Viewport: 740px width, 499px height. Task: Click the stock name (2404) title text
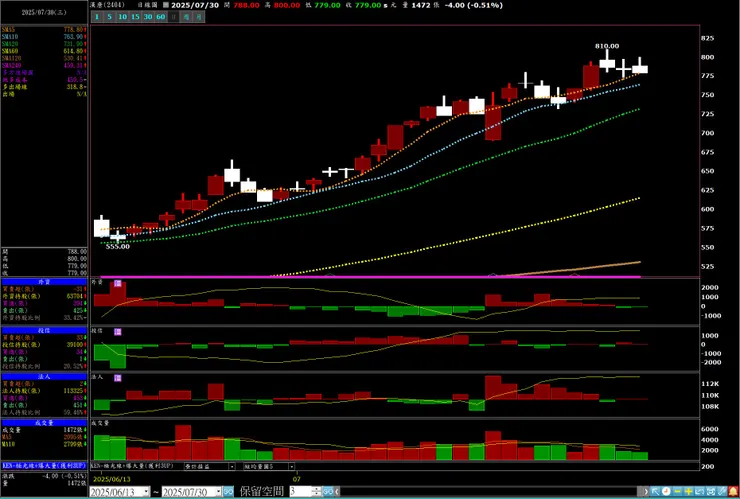(107, 5)
